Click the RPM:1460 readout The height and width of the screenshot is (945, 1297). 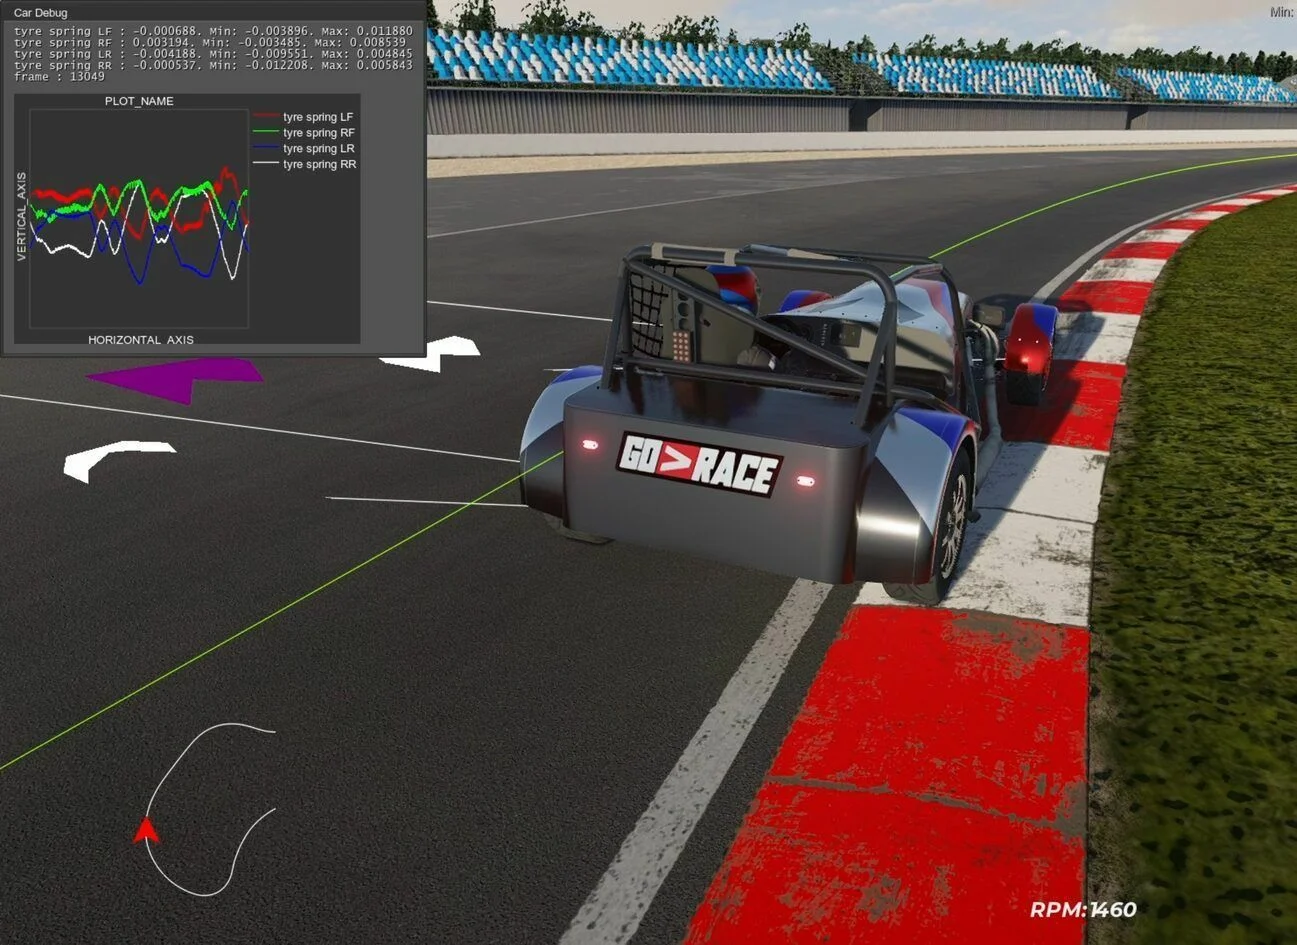1083,910
